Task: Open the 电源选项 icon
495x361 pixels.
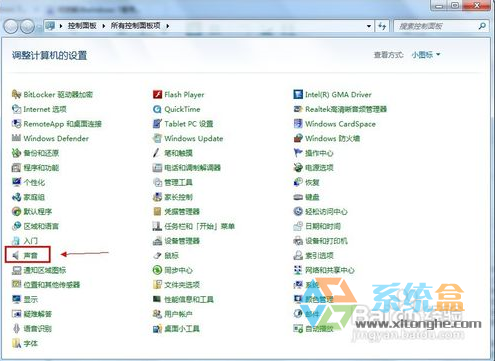Action: point(298,167)
